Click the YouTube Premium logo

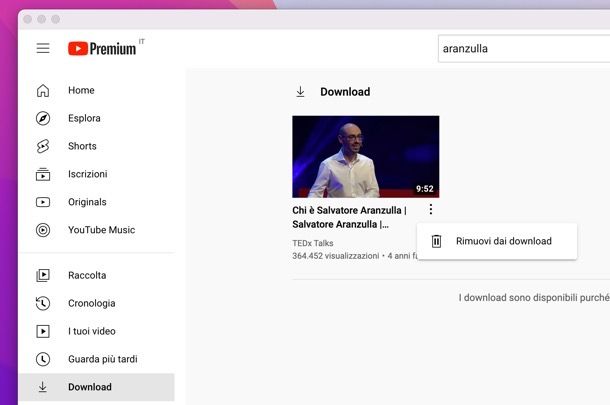[102, 49]
